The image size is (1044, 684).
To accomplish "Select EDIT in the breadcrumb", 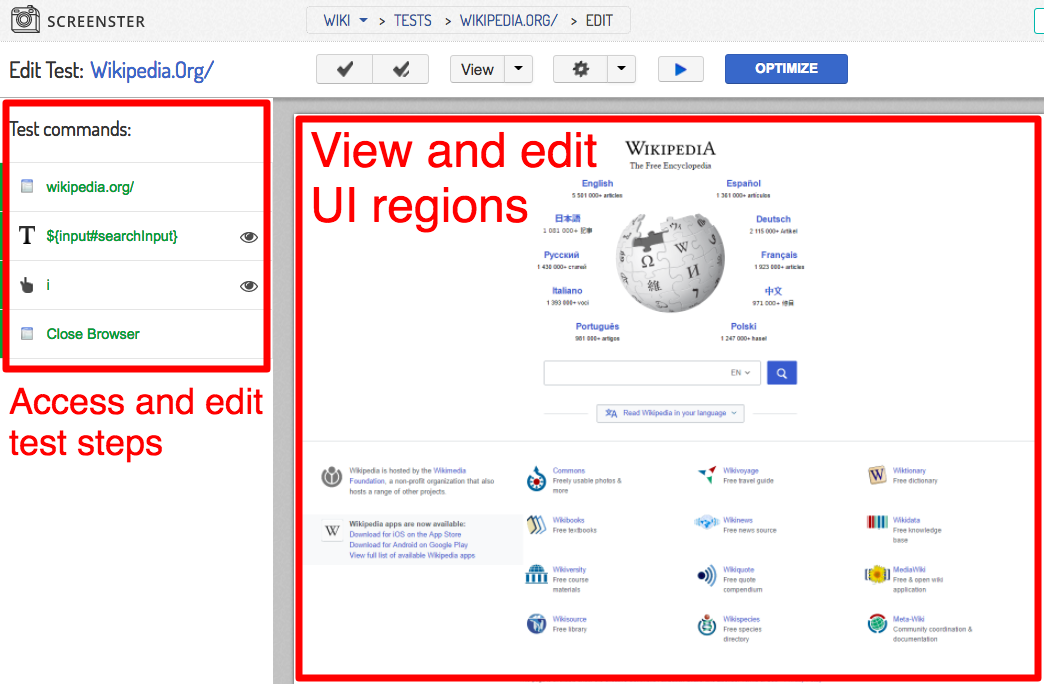I will 599,21.
